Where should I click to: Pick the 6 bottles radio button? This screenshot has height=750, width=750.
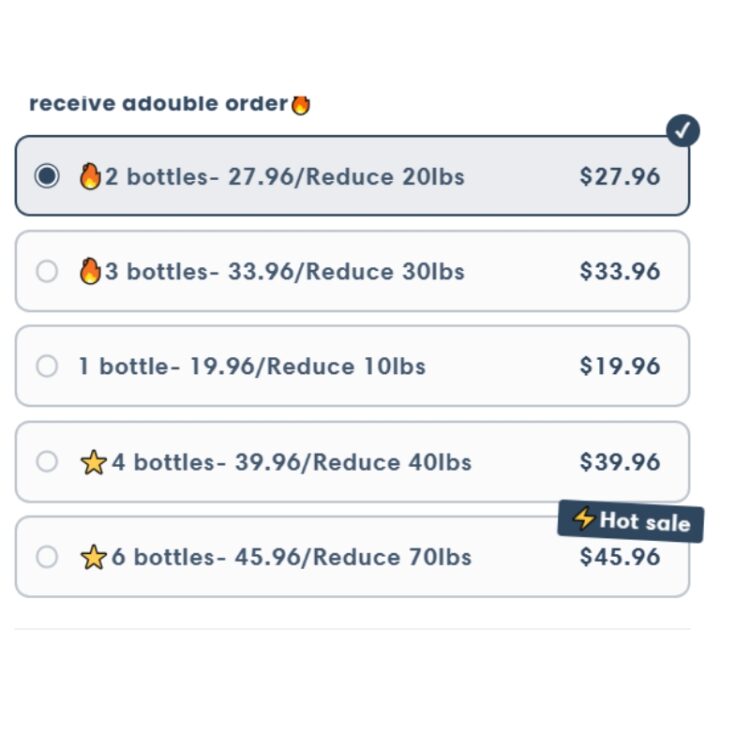[47, 557]
